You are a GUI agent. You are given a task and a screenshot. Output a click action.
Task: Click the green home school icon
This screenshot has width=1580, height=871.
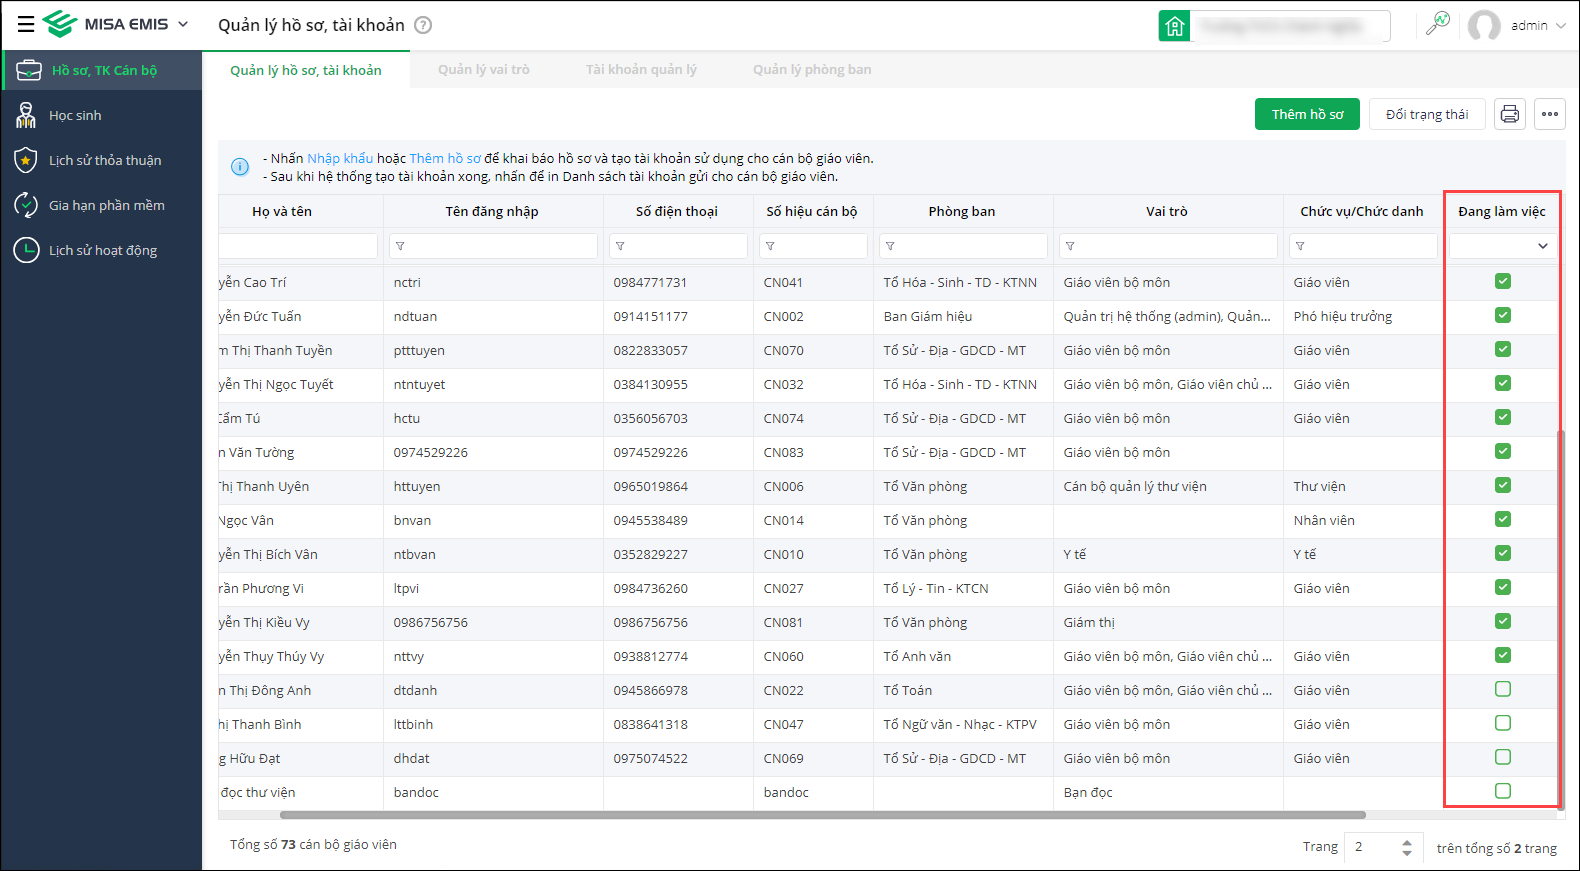pyautogui.click(x=1174, y=26)
